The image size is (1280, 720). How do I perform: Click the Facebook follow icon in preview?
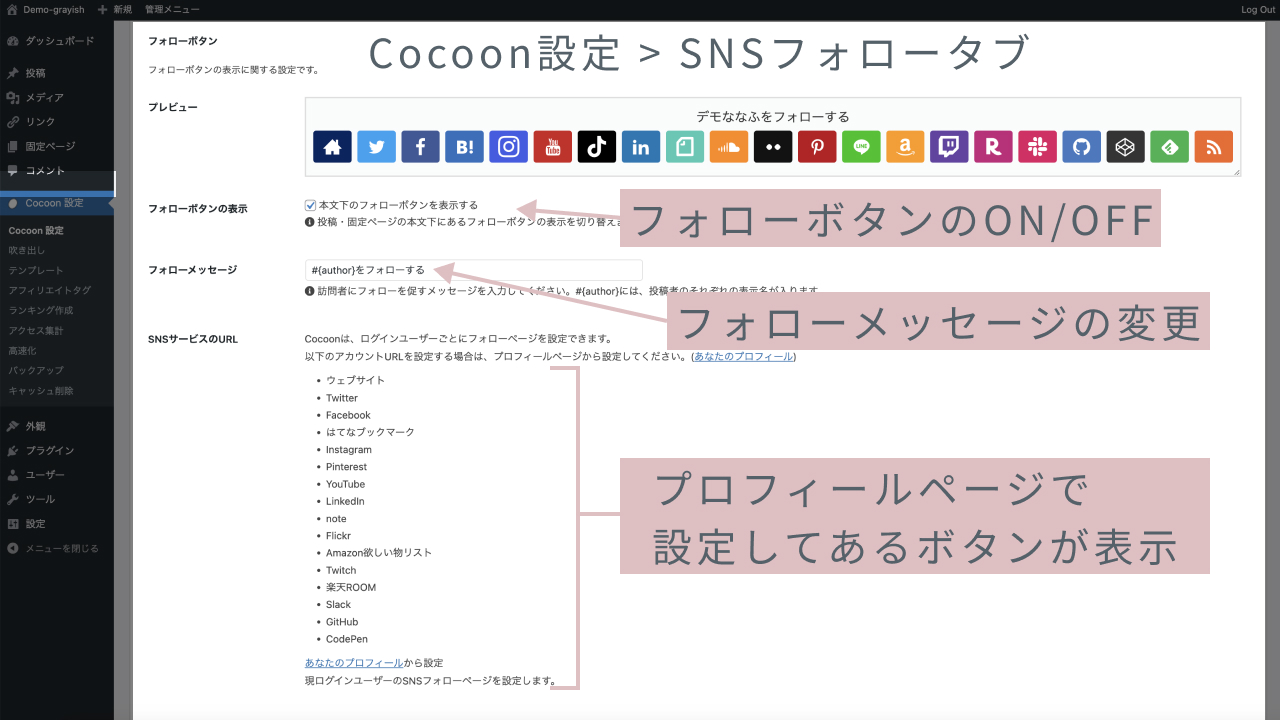[x=420, y=147]
